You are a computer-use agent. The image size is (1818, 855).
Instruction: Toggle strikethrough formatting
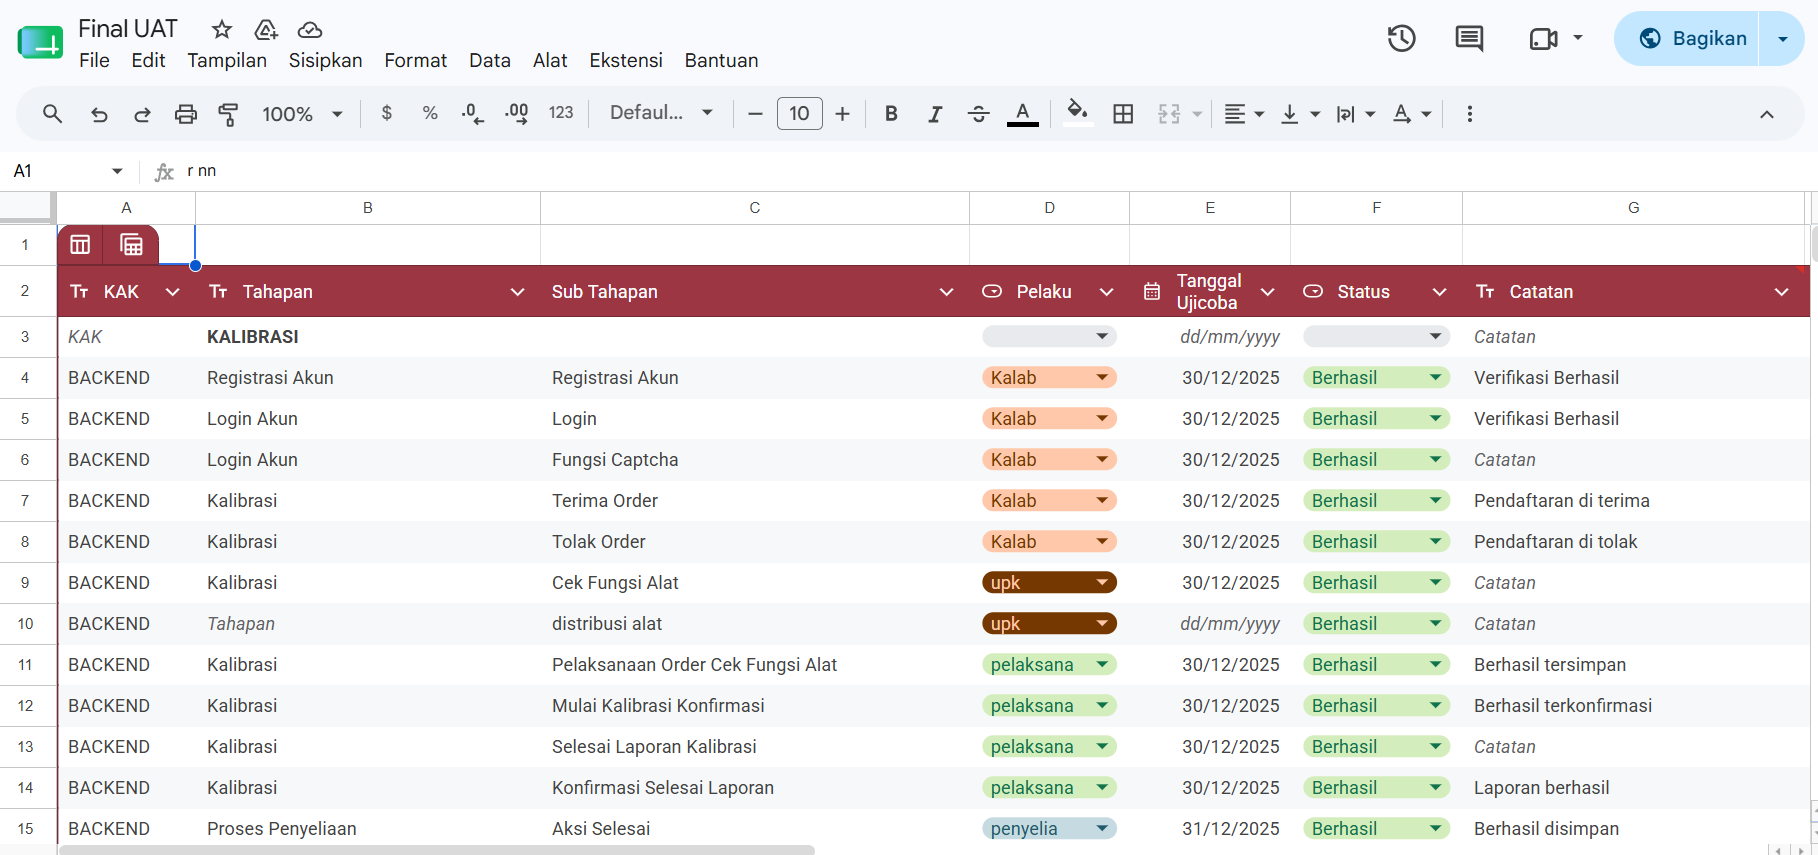979,113
